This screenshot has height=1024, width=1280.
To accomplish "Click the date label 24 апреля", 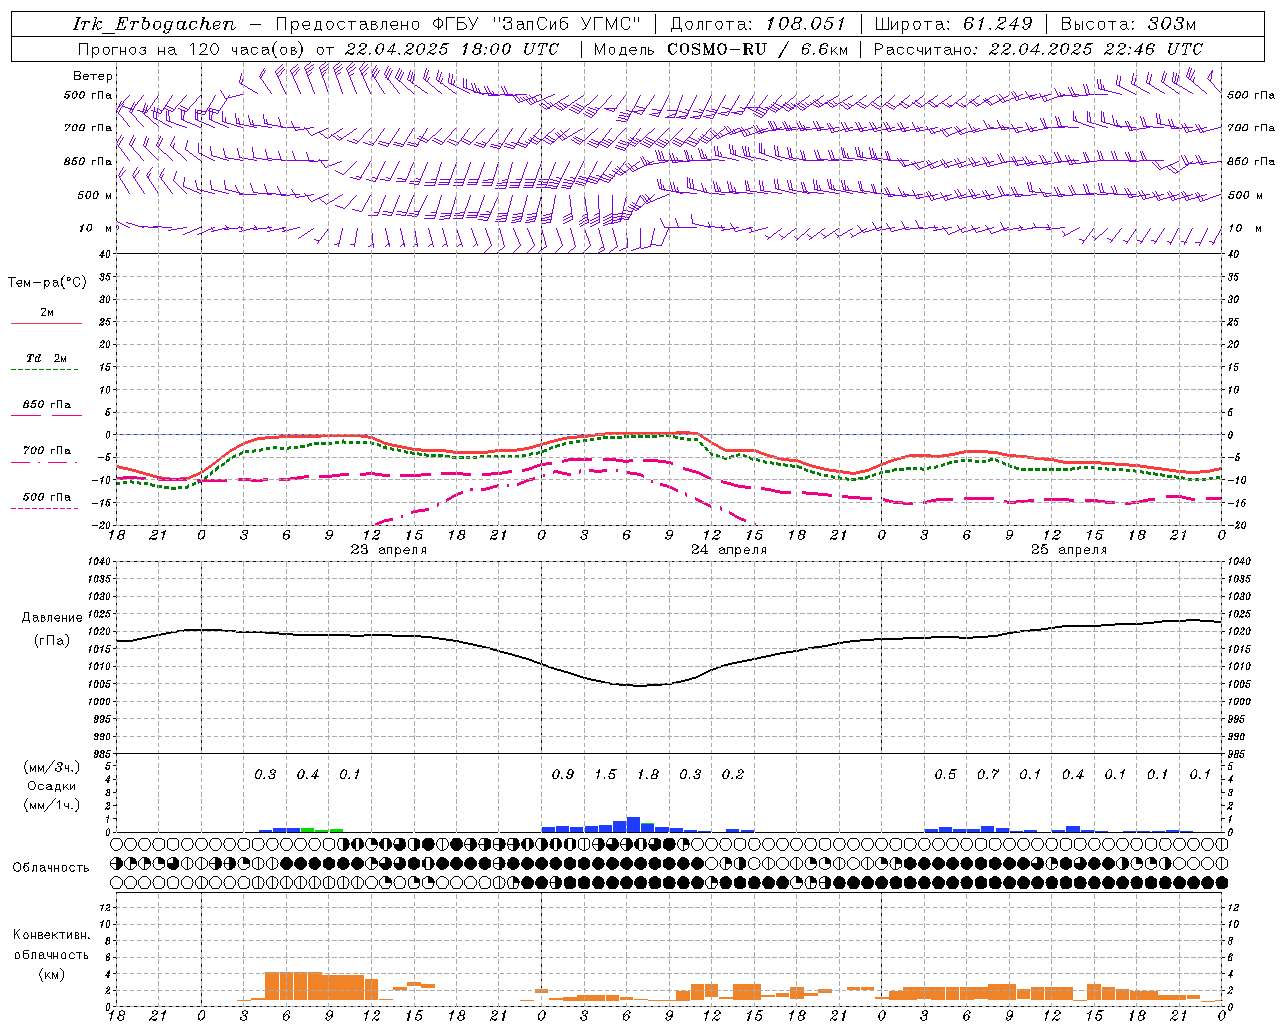I will tap(729, 550).
